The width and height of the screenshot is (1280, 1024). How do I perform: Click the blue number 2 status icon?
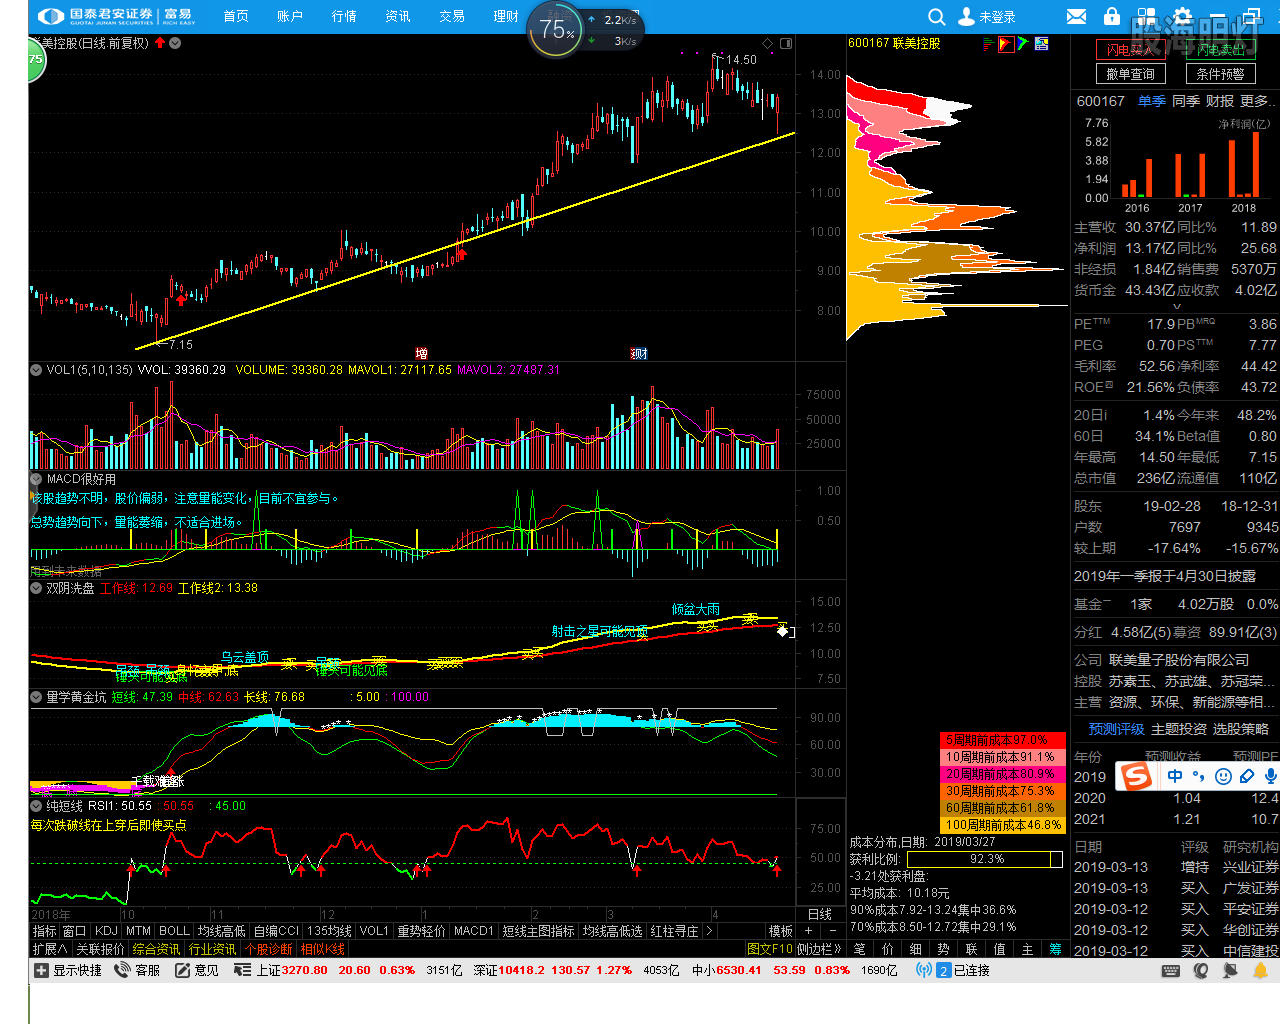pyautogui.click(x=943, y=971)
